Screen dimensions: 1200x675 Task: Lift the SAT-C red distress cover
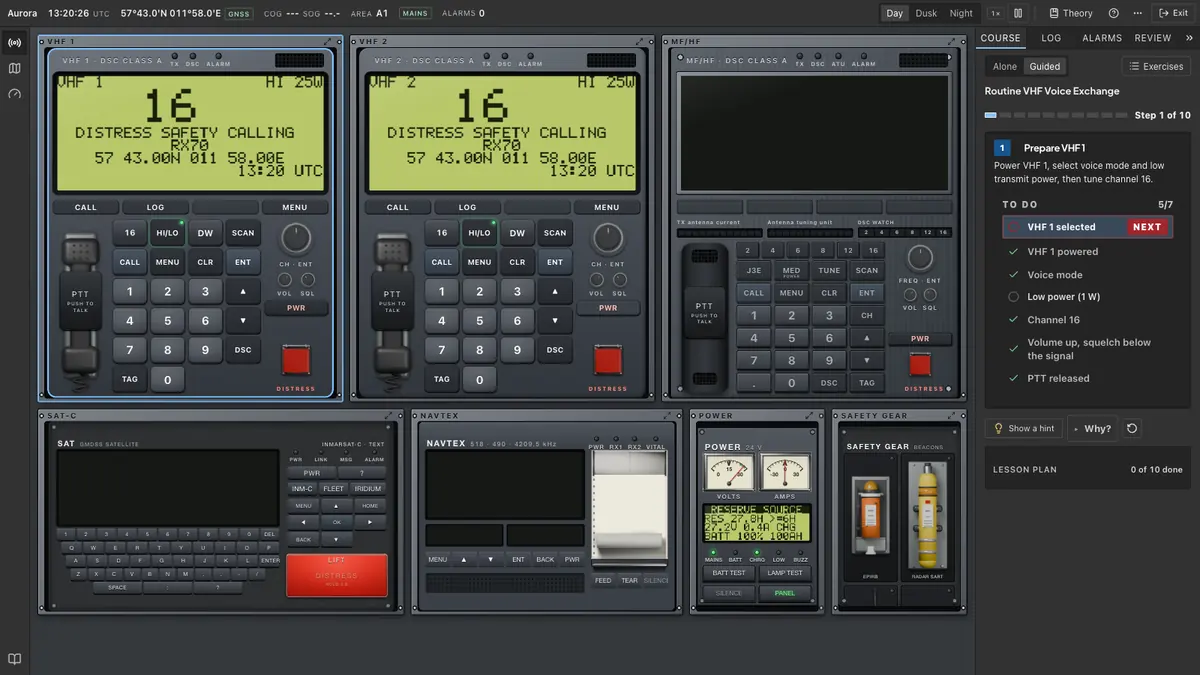tap(336, 575)
